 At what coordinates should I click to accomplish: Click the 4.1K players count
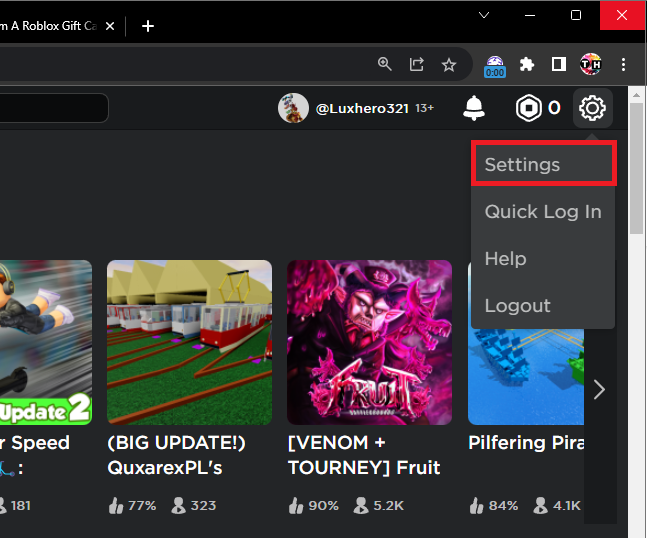[556, 505]
